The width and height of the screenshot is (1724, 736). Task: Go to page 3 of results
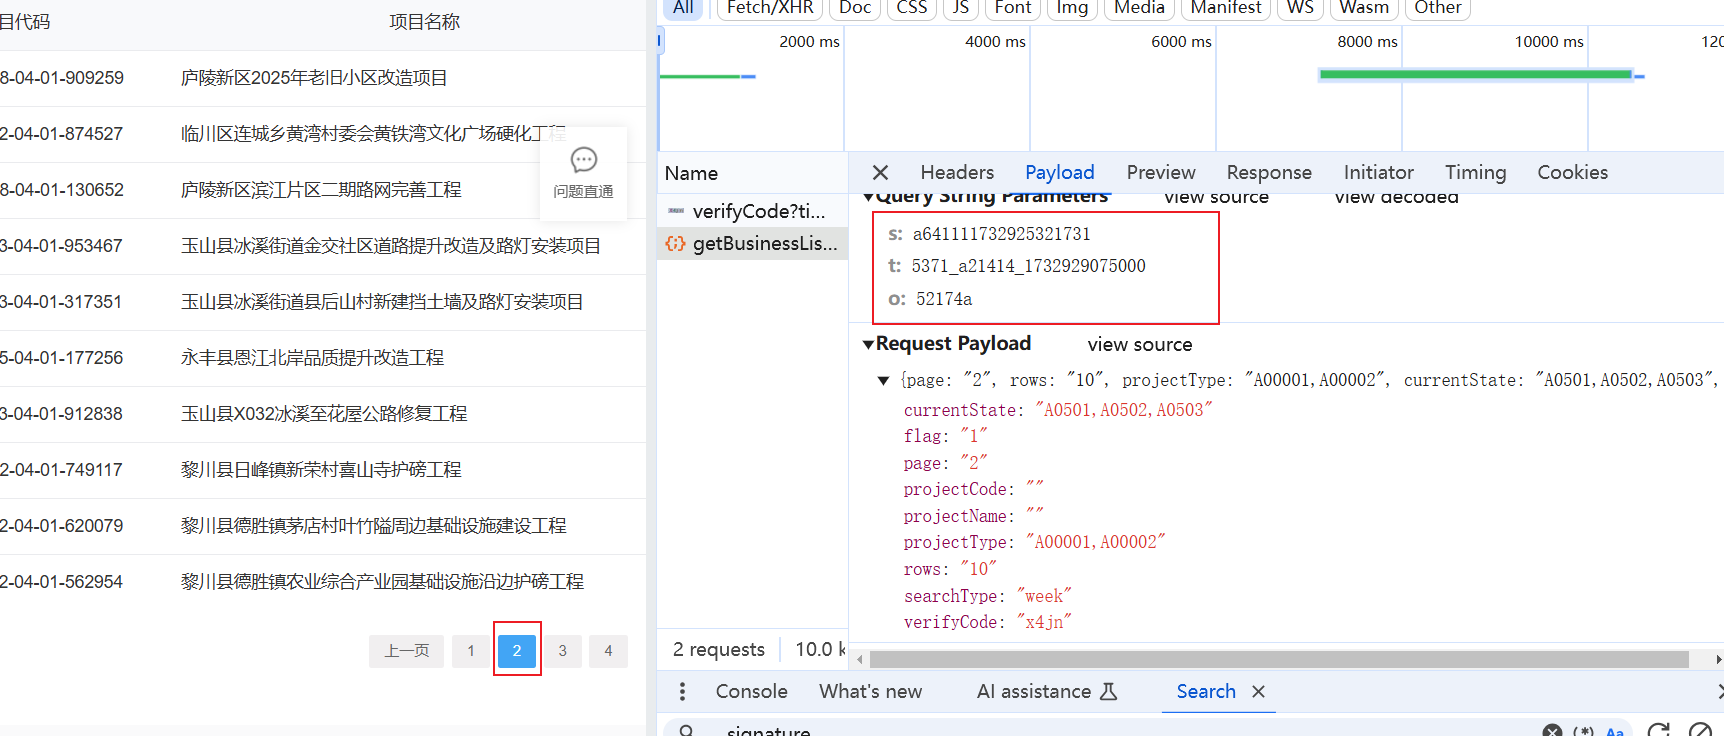(562, 651)
